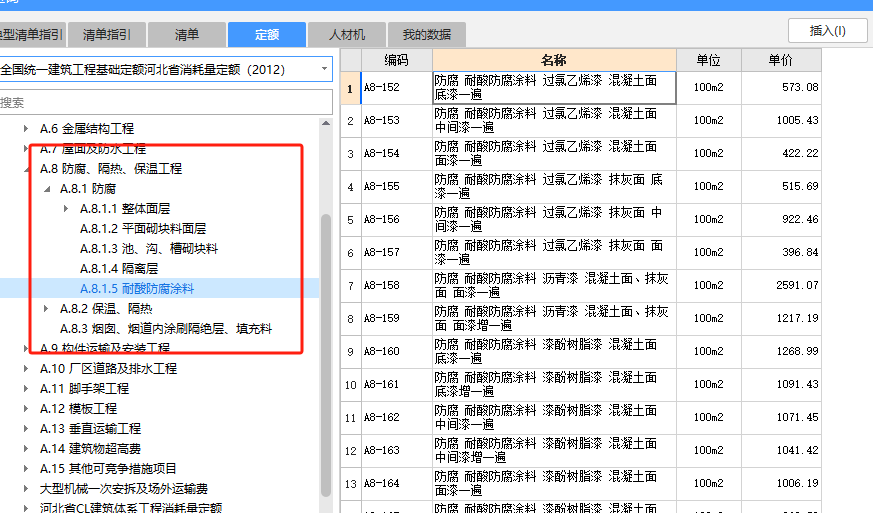Open the 清单 tab

[187, 35]
